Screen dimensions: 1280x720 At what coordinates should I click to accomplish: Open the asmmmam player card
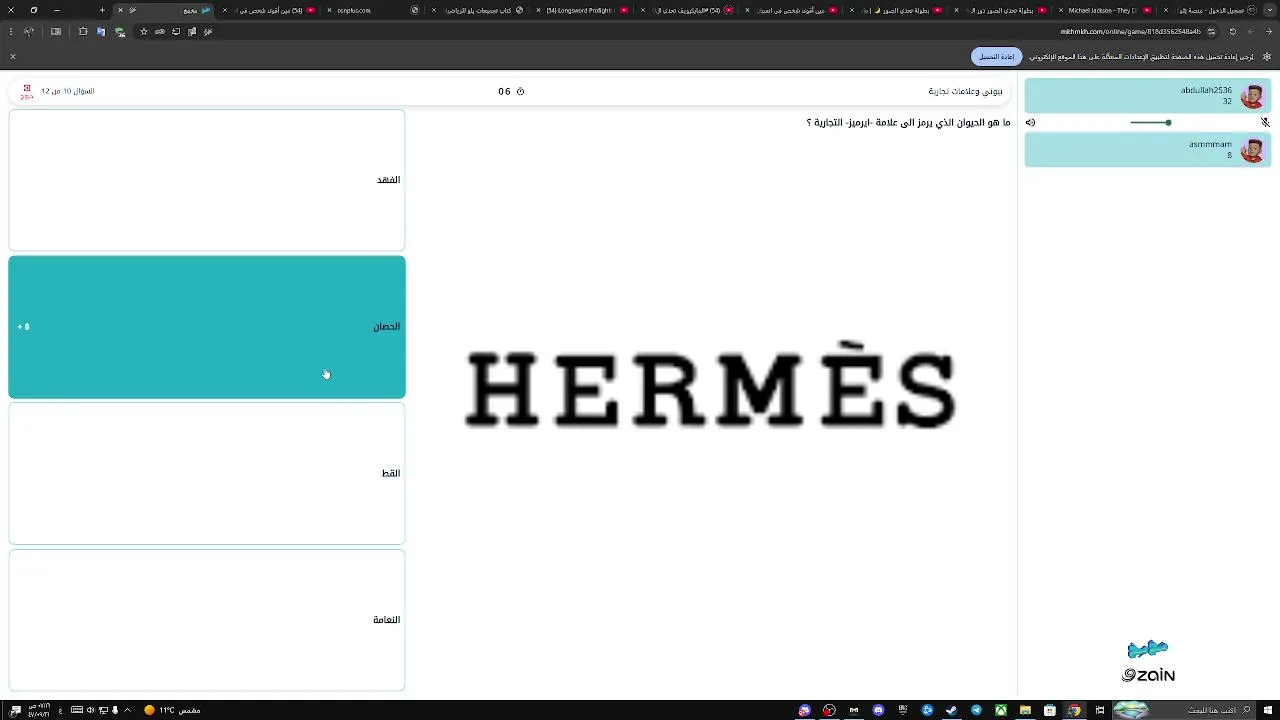pyautogui.click(x=1148, y=150)
